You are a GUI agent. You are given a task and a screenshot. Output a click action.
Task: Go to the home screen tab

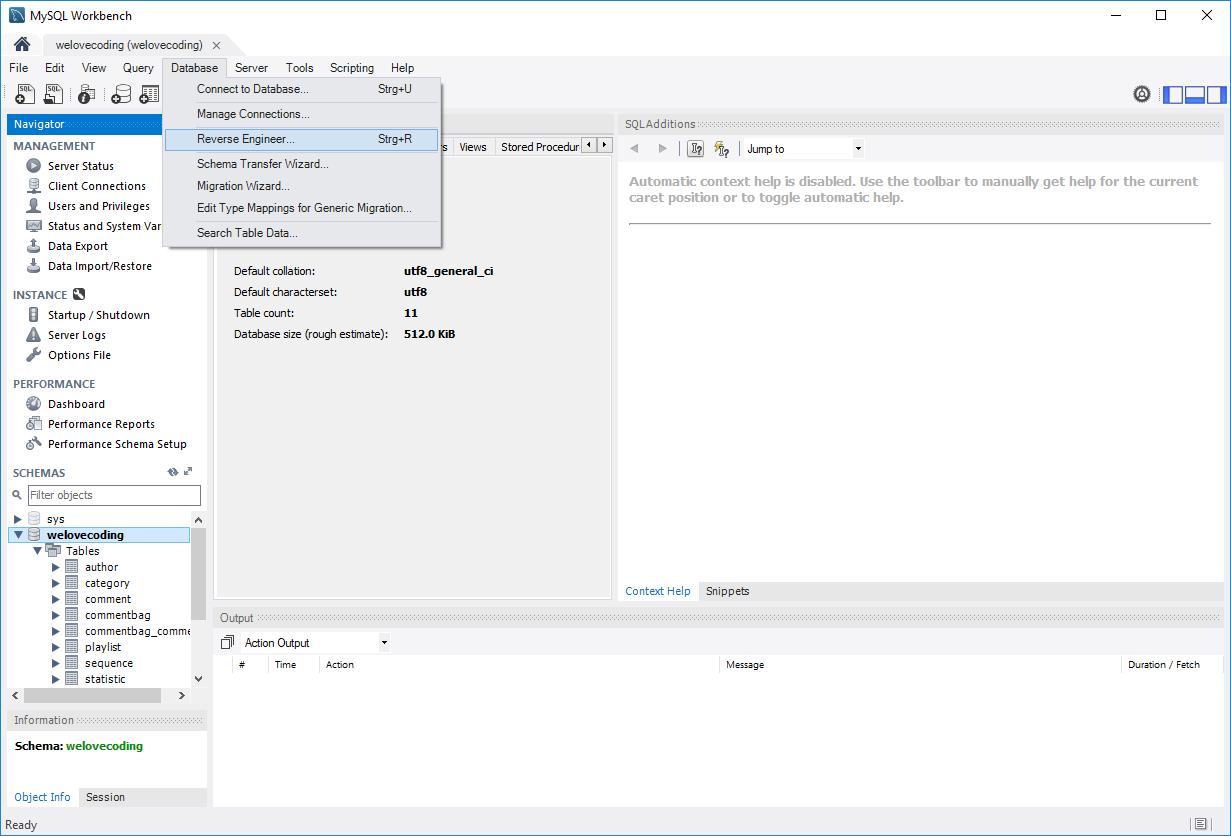21,45
